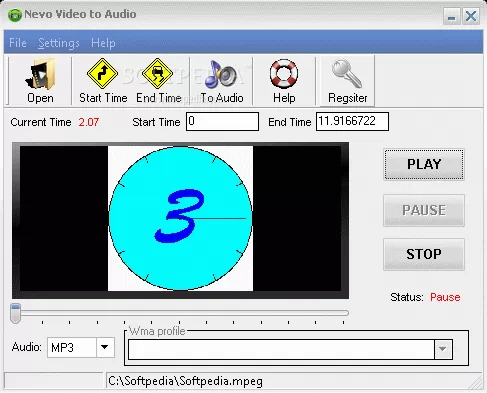Screen dimensions: 487x393
Task: Open a video file with the Open icon
Action: [x=40, y=81]
